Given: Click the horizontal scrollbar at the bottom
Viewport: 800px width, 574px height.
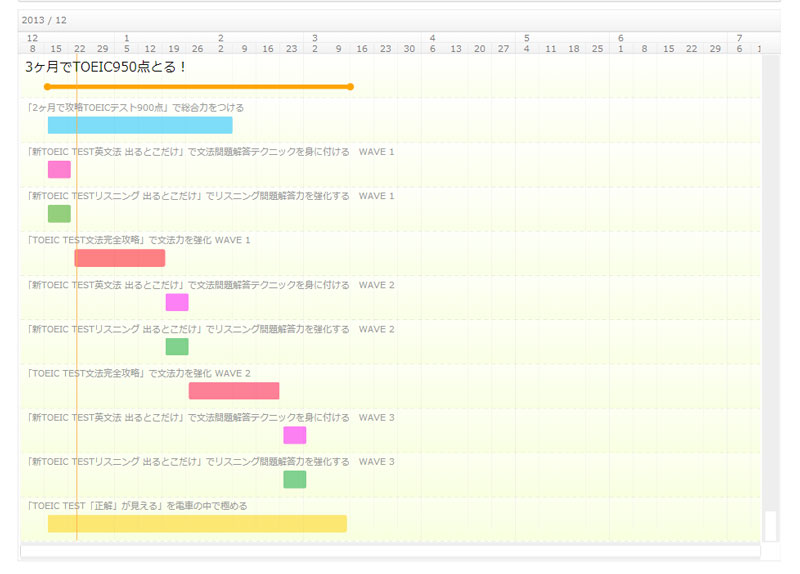Looking at the screenshot, I should 390,550.
